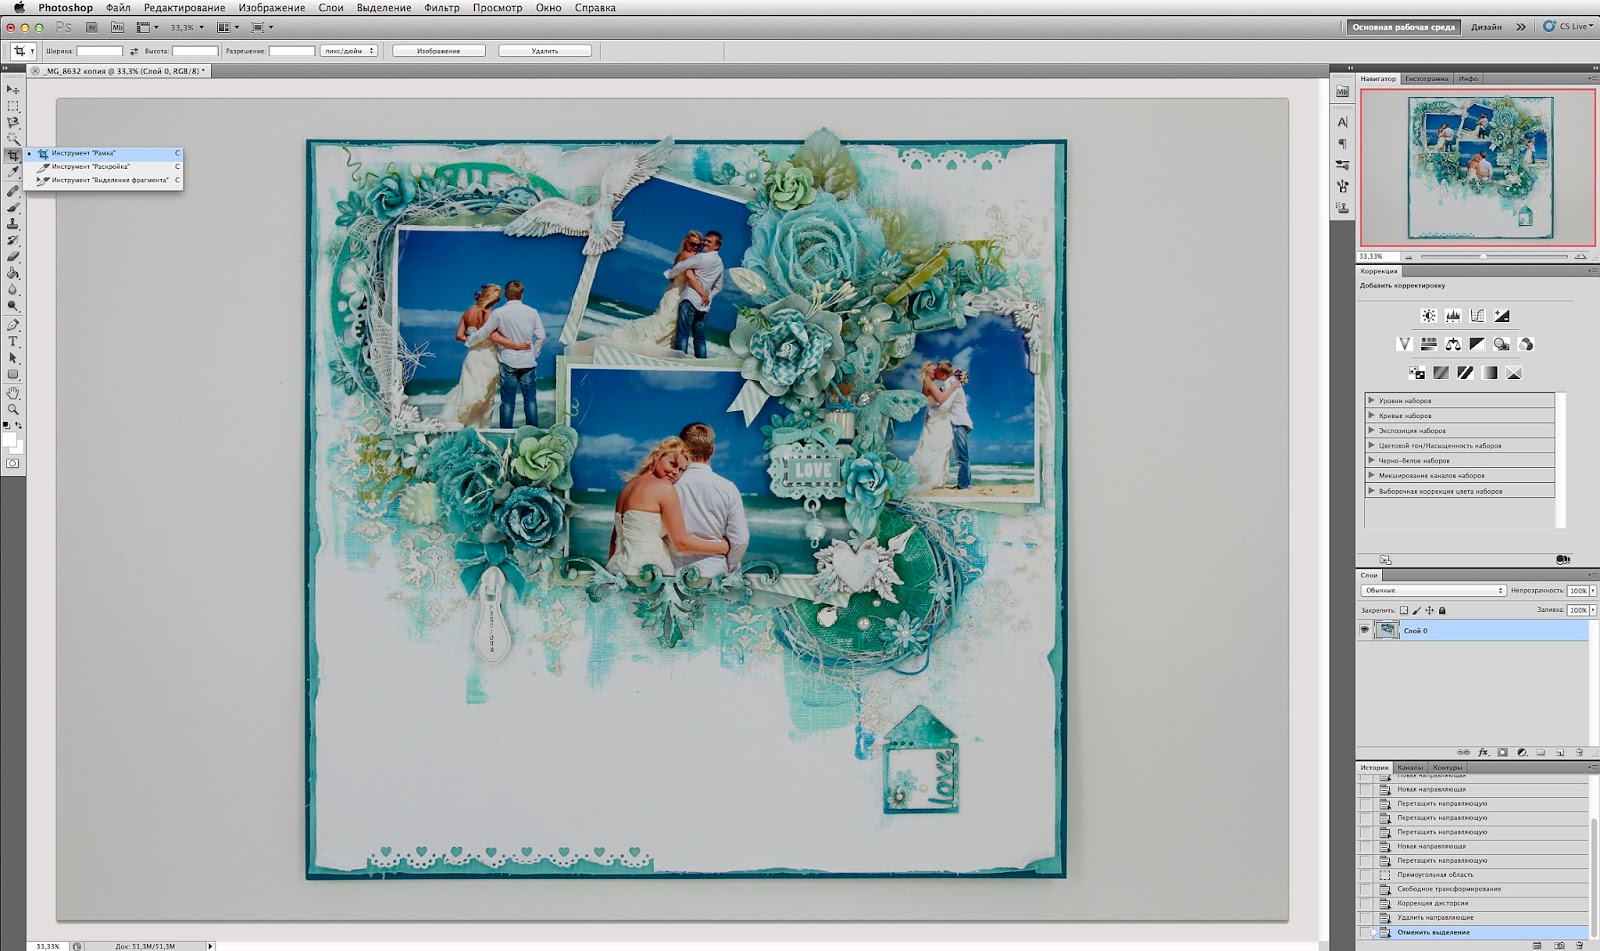This screenshot has height=951, width=1600.
Task: Add a Photo Filter adjustment
Action: [1501, 344]
